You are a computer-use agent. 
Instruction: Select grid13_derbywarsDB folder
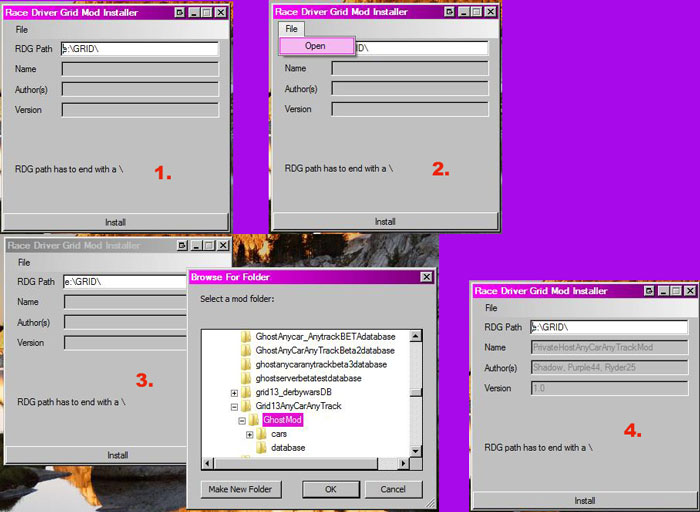[x=293, y=392]
